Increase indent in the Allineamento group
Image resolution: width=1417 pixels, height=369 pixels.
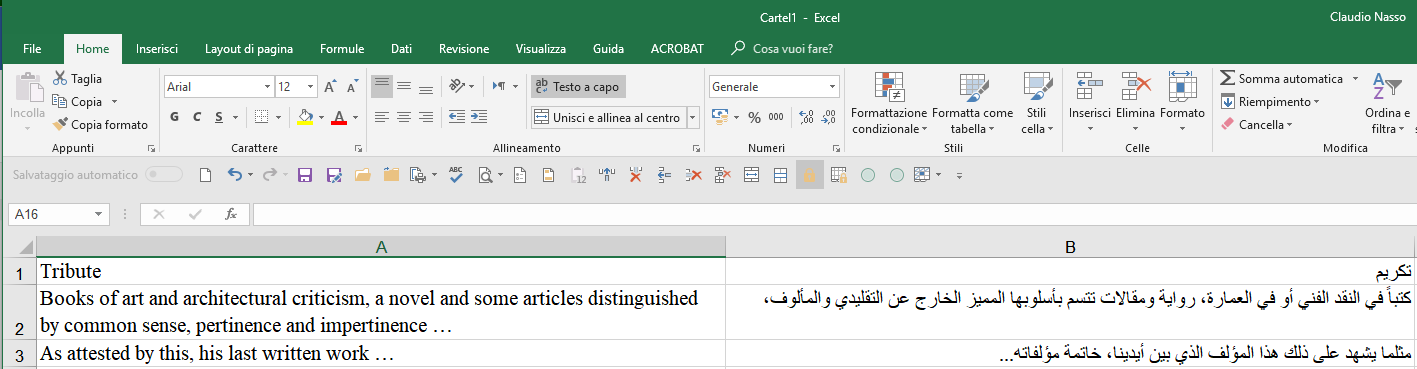click(480, 117)
